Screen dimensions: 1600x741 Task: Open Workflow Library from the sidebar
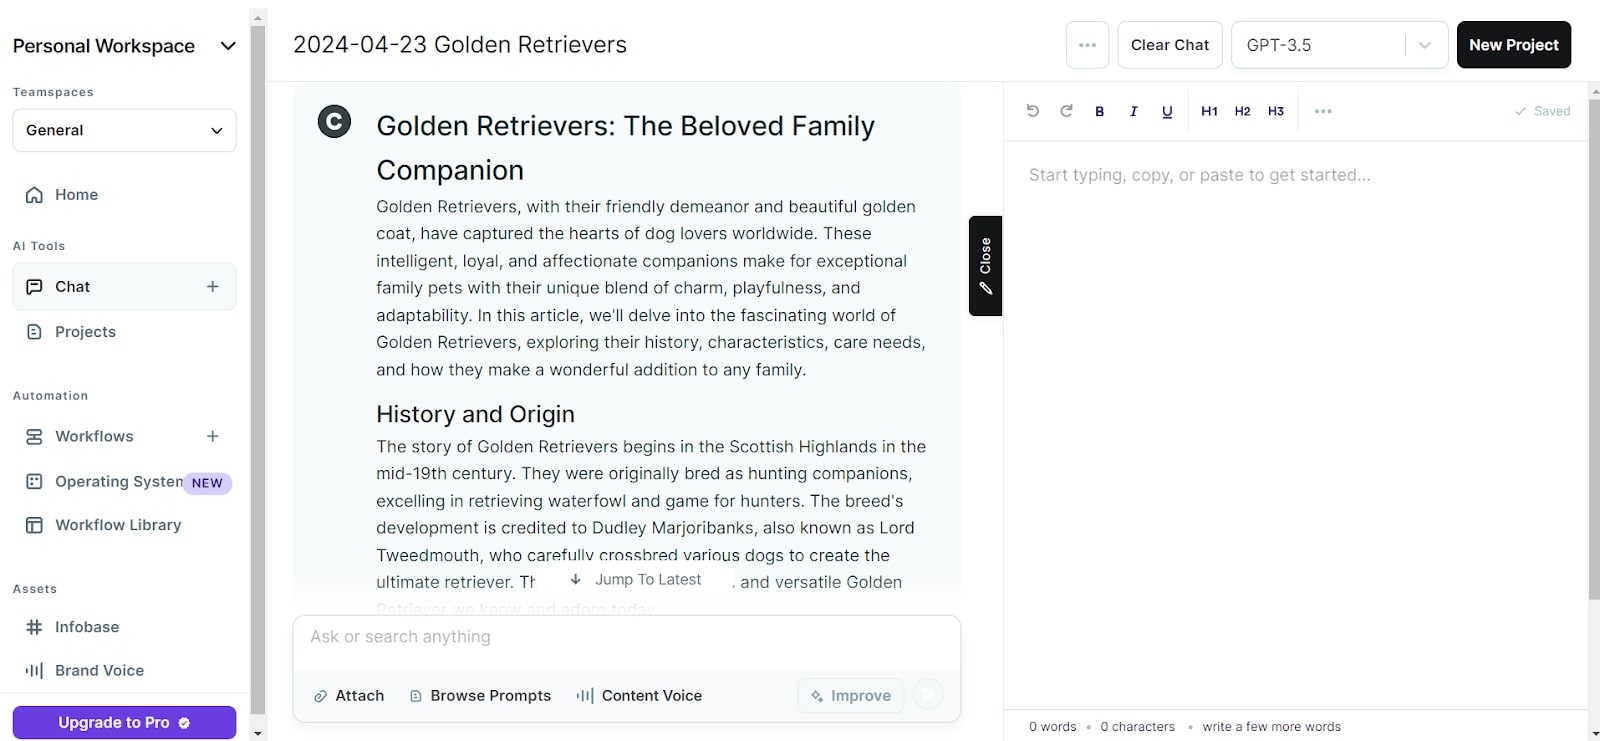pos(118,525)
